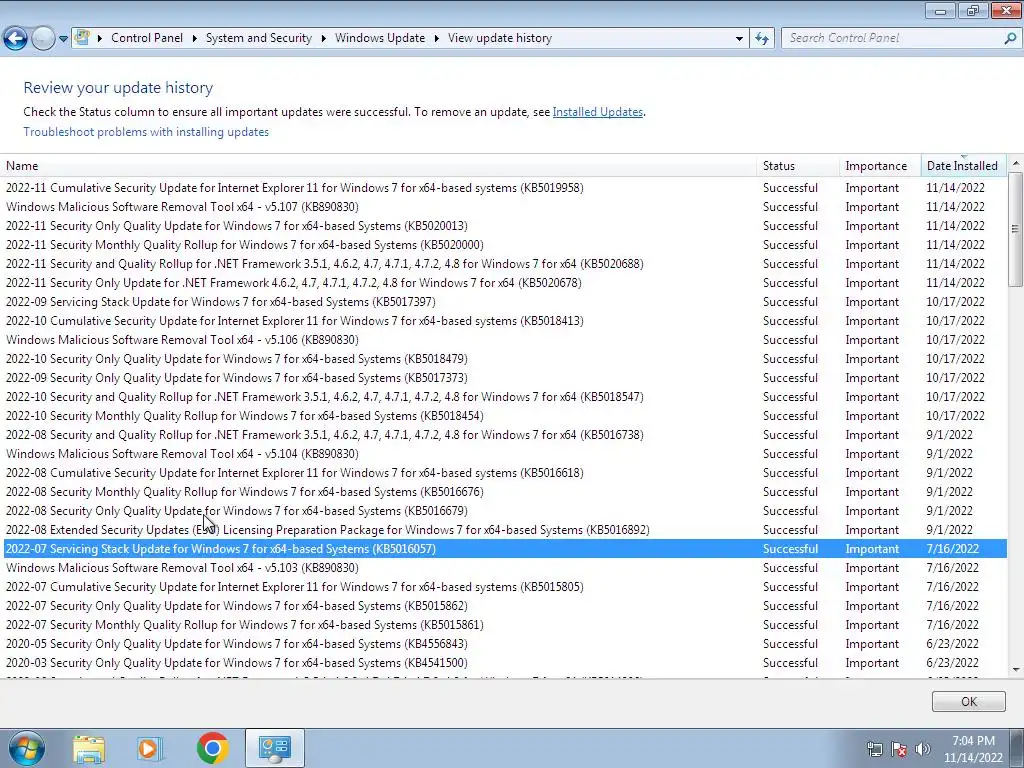1024x768 pixels.
Task: Expand arrow before the Control Panel breadcrumb
Action: pyautogui.click(x=100, y=38)
